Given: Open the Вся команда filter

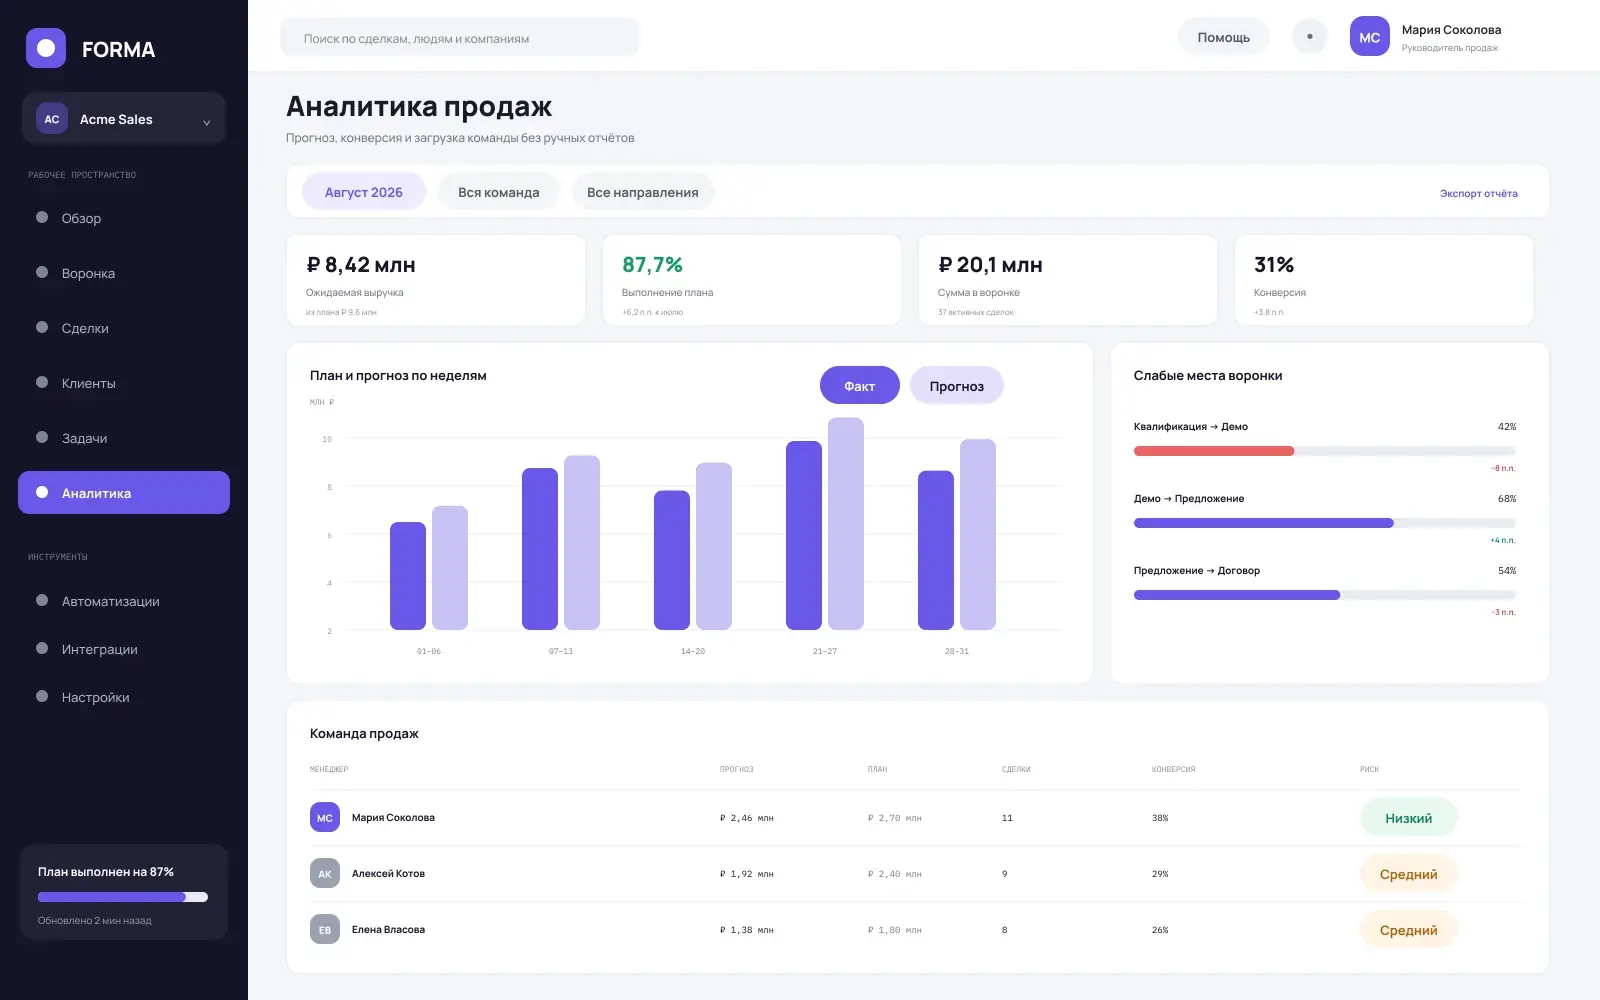Looking at the screenshot, I should (x=499, y=192).
